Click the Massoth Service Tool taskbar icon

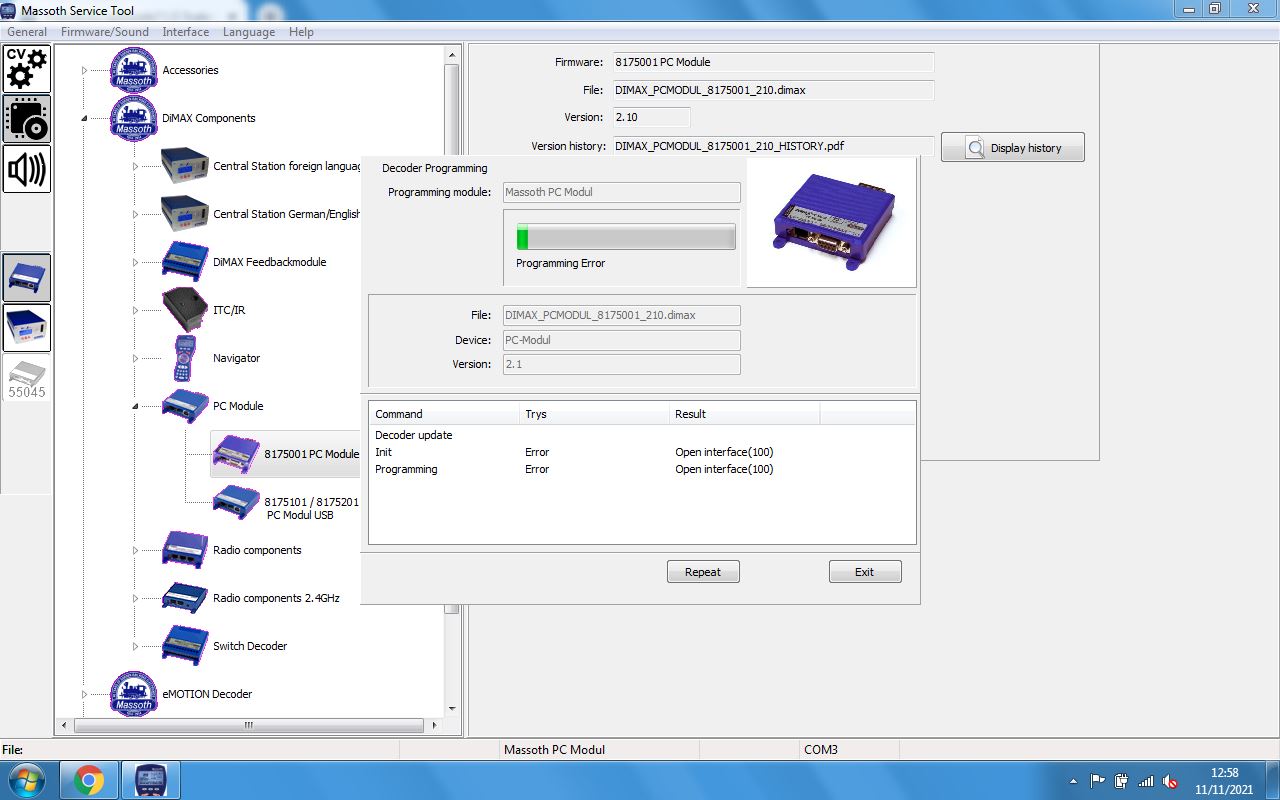click(x=150, y=780)
